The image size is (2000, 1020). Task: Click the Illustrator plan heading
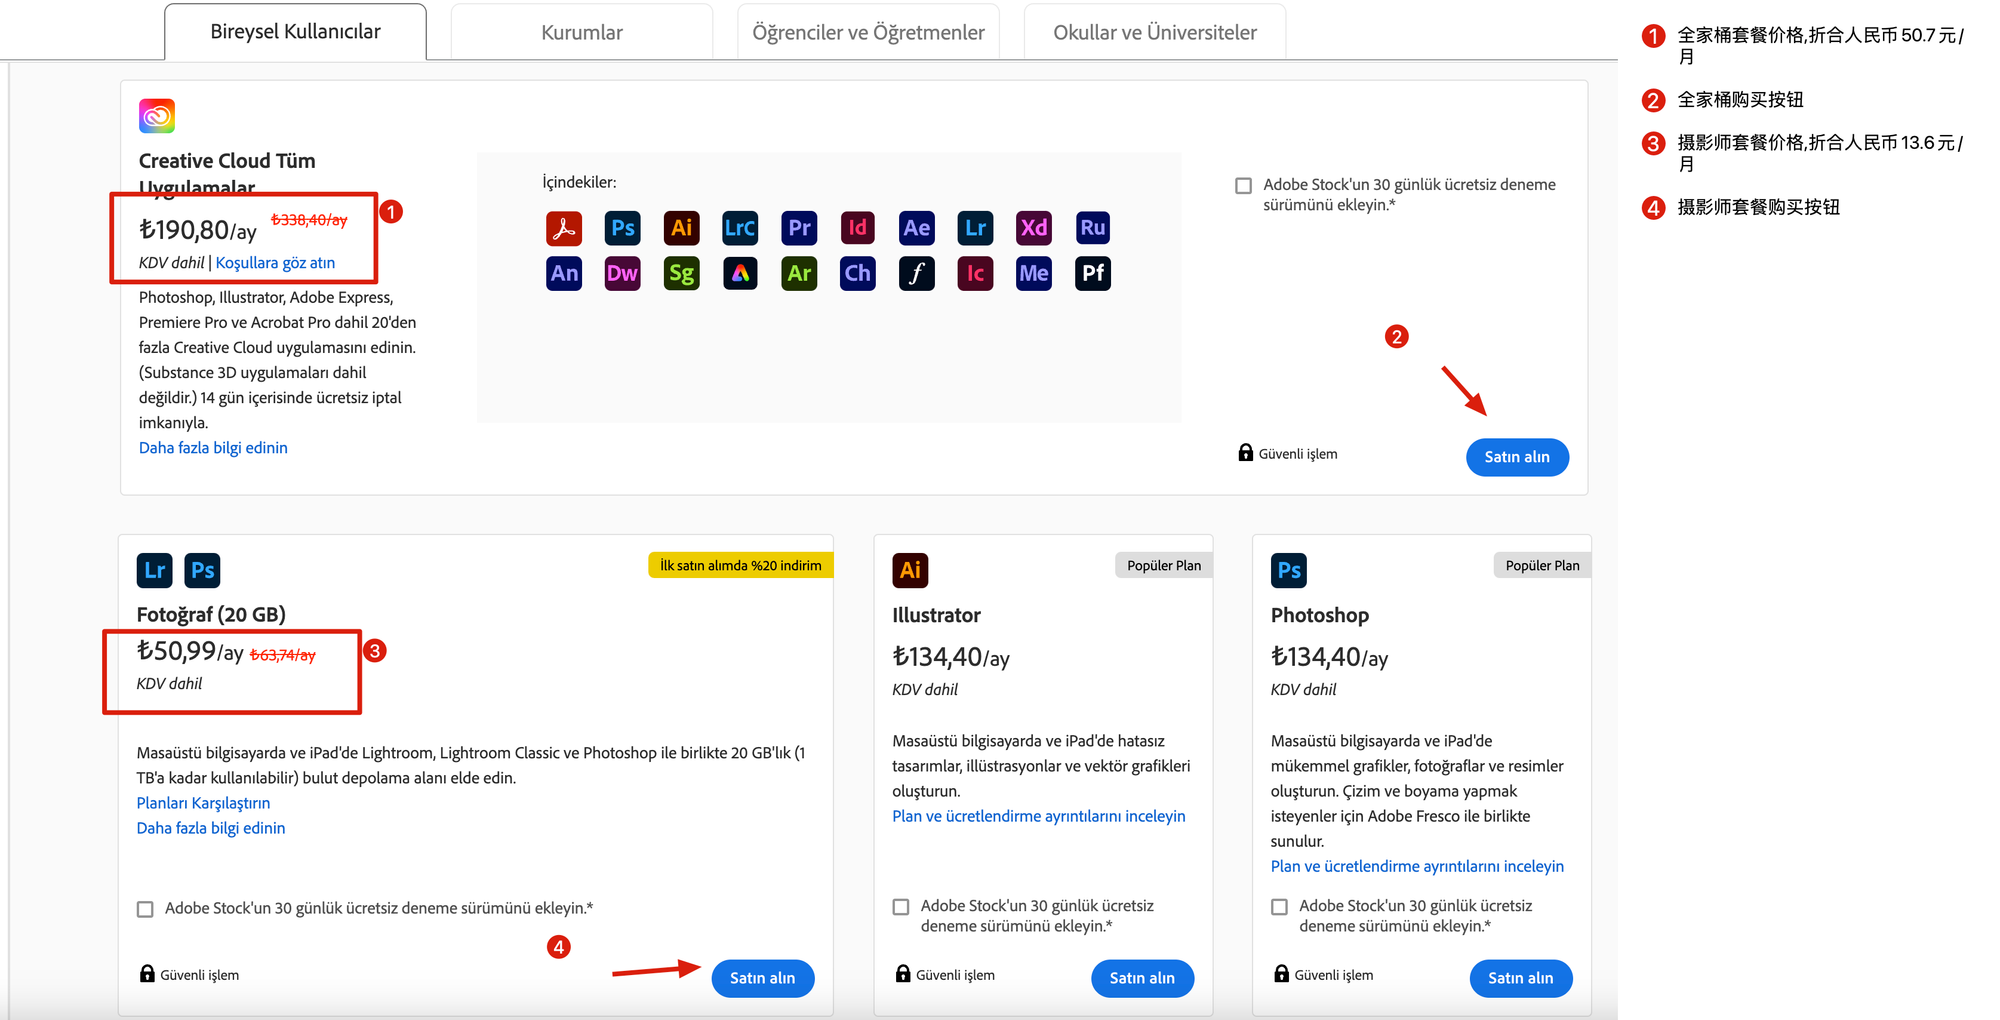click(x=936, y=615)
